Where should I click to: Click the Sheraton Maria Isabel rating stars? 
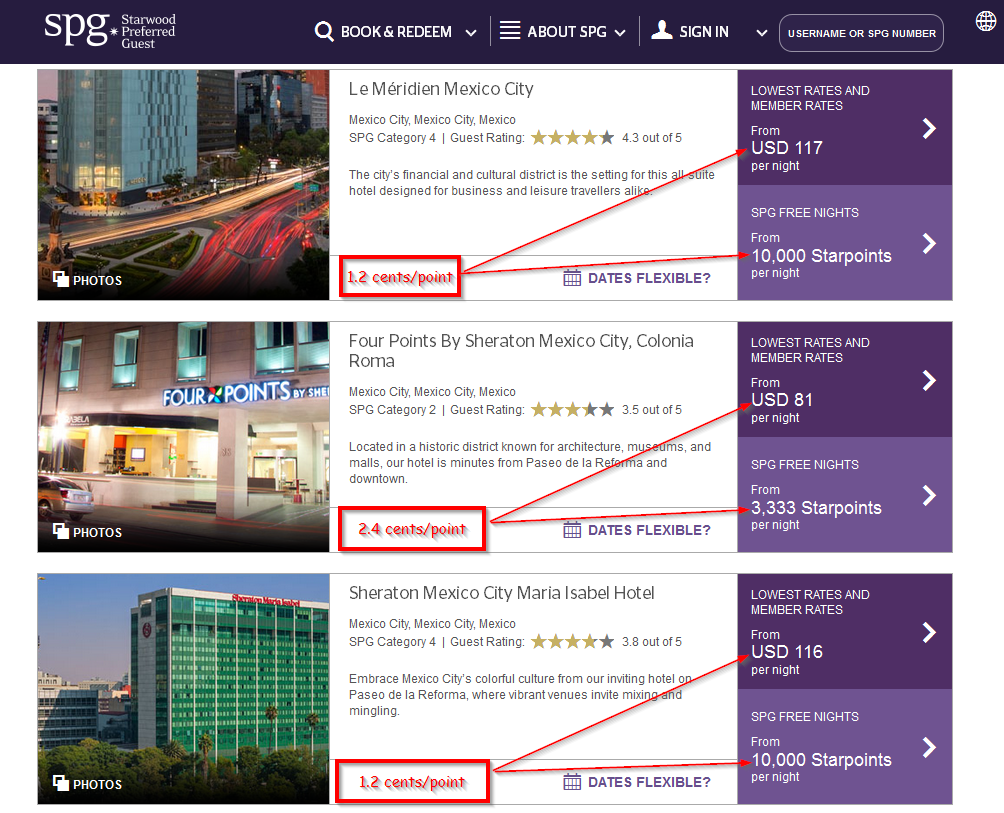pos(572,641)
